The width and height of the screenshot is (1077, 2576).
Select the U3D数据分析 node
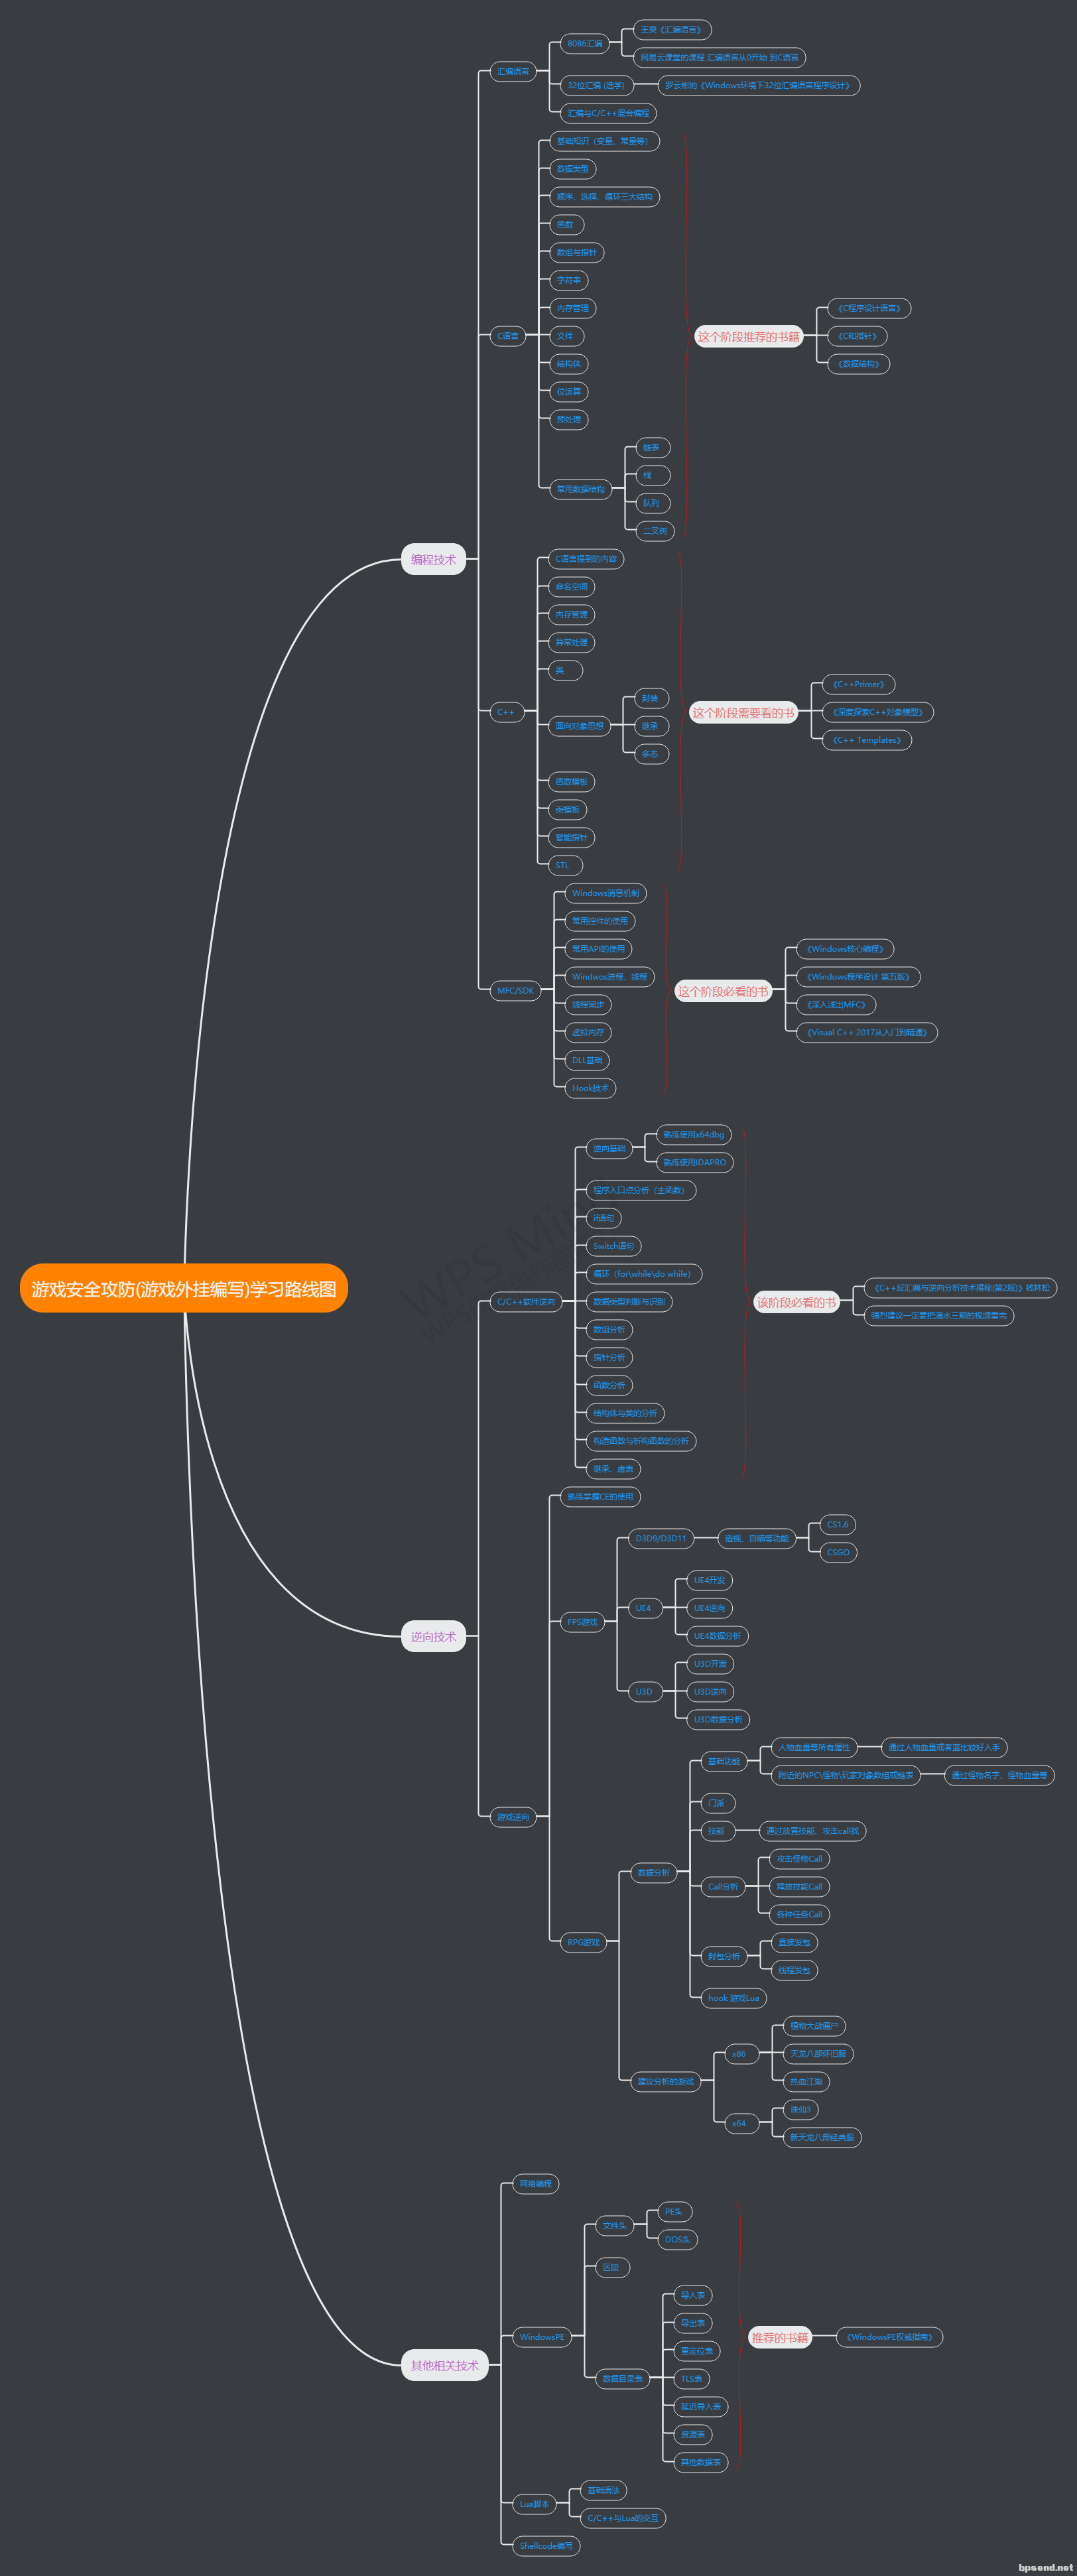click(719, 1719)
